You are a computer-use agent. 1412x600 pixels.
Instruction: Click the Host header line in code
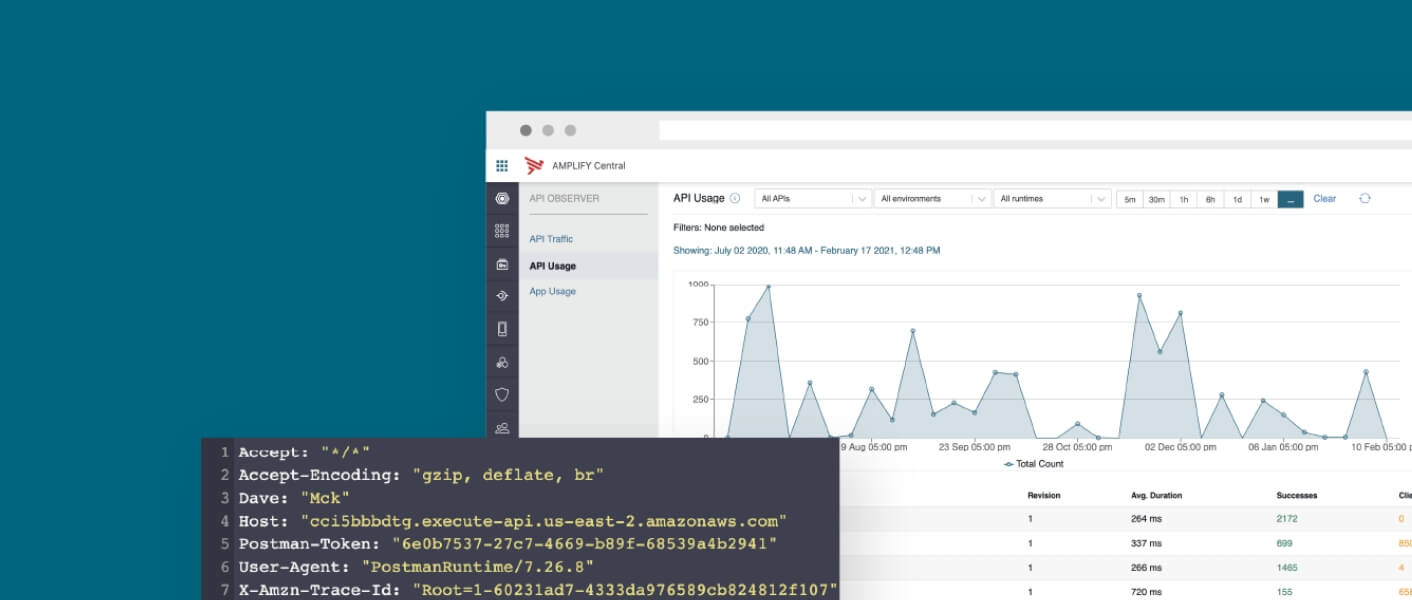(512, 521)
